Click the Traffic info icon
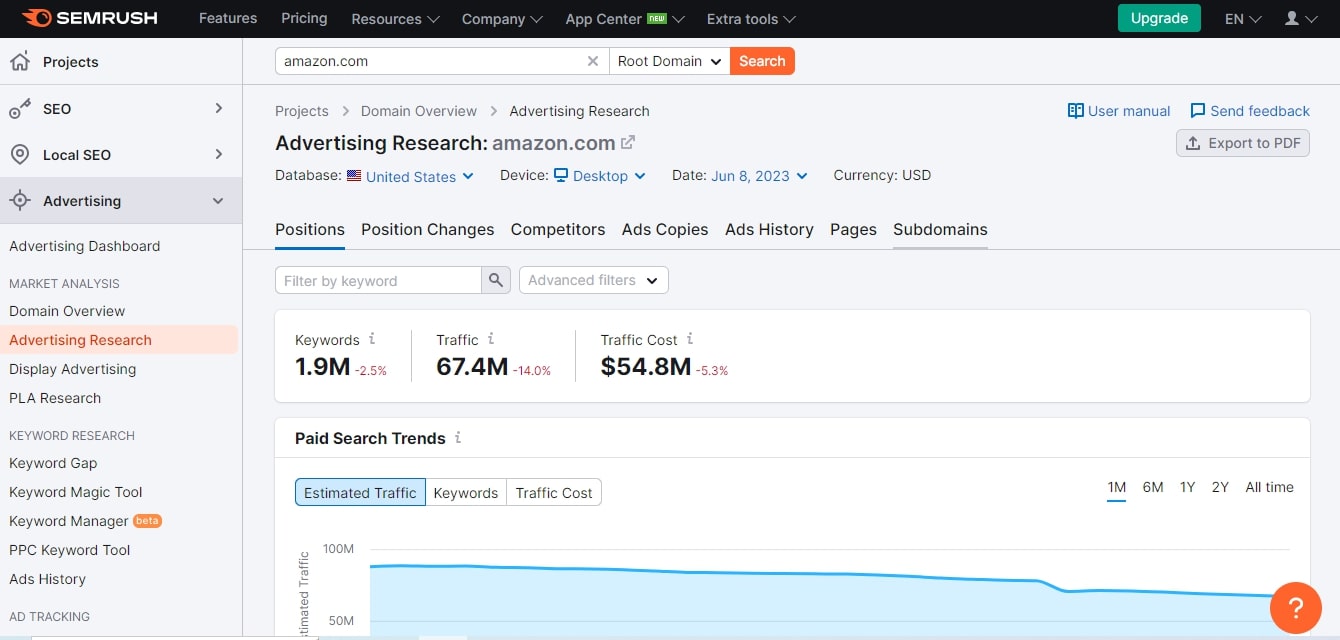The image size is (1340, 640). click(x=491, y=339)
